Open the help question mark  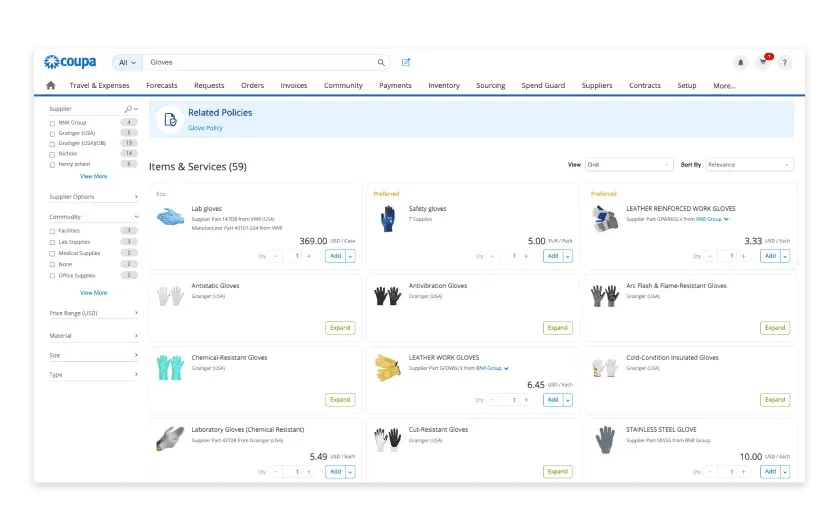785,63
